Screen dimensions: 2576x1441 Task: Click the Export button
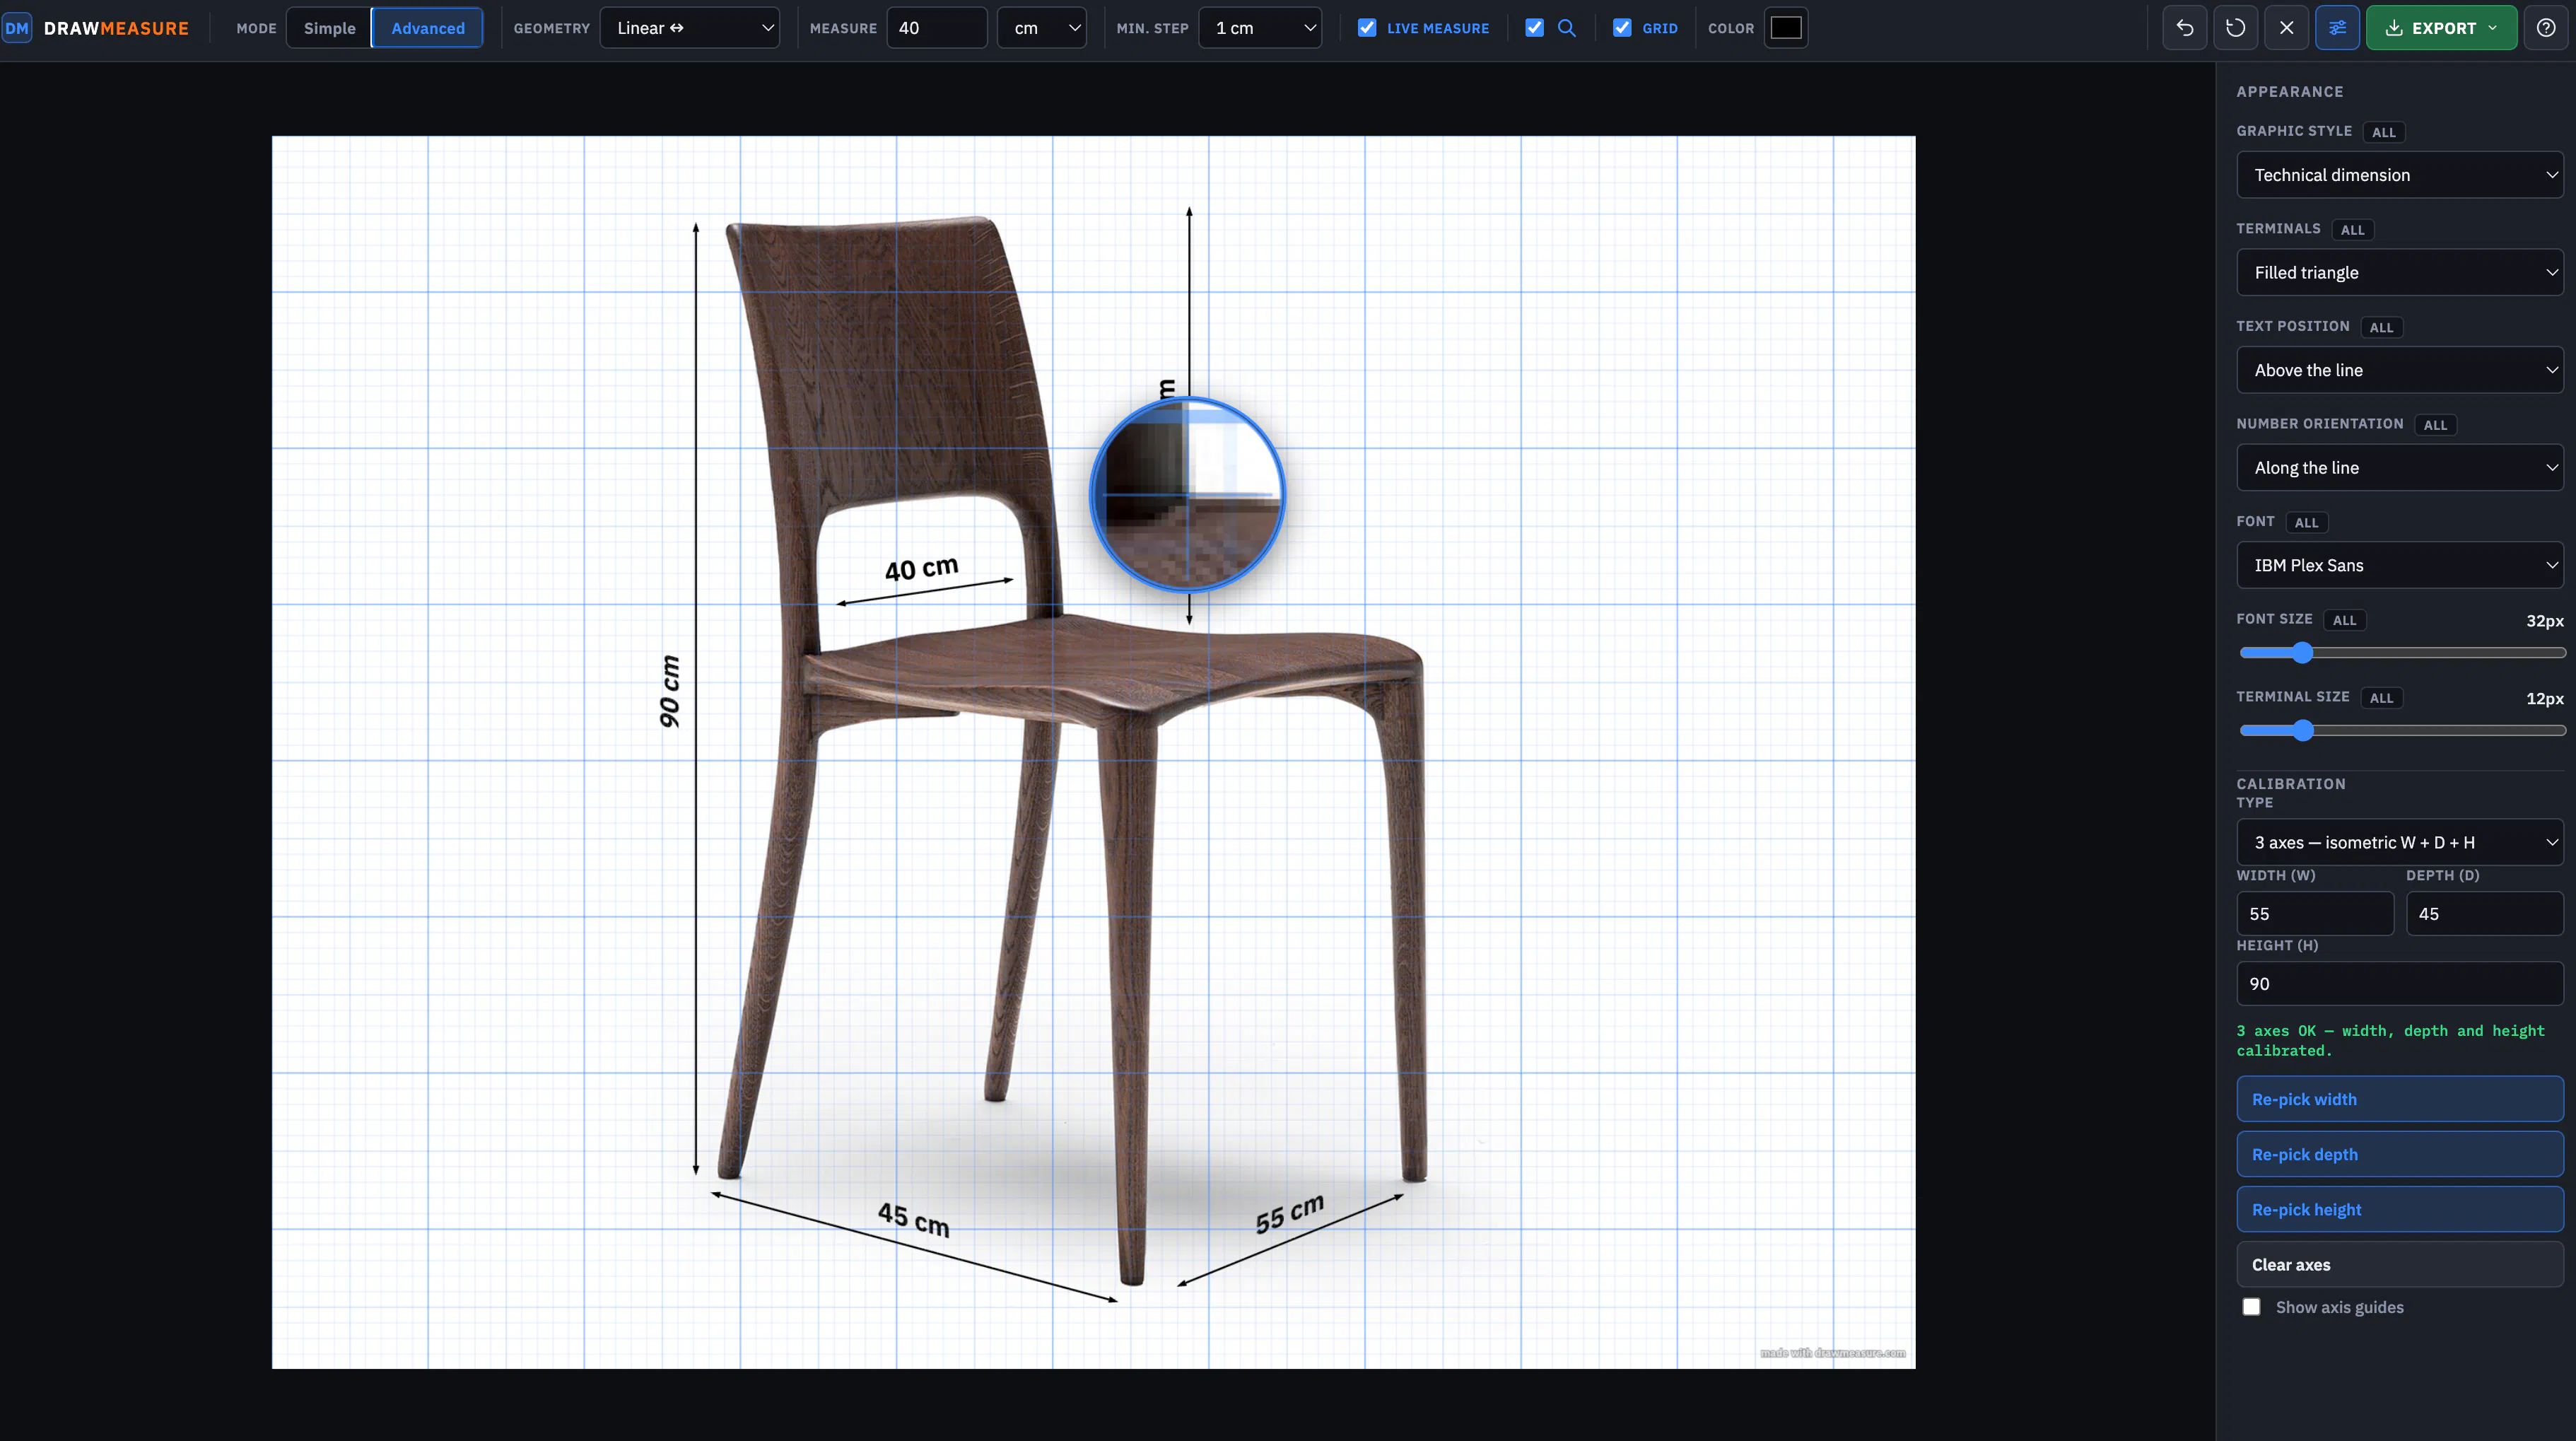coord(2441,28)
